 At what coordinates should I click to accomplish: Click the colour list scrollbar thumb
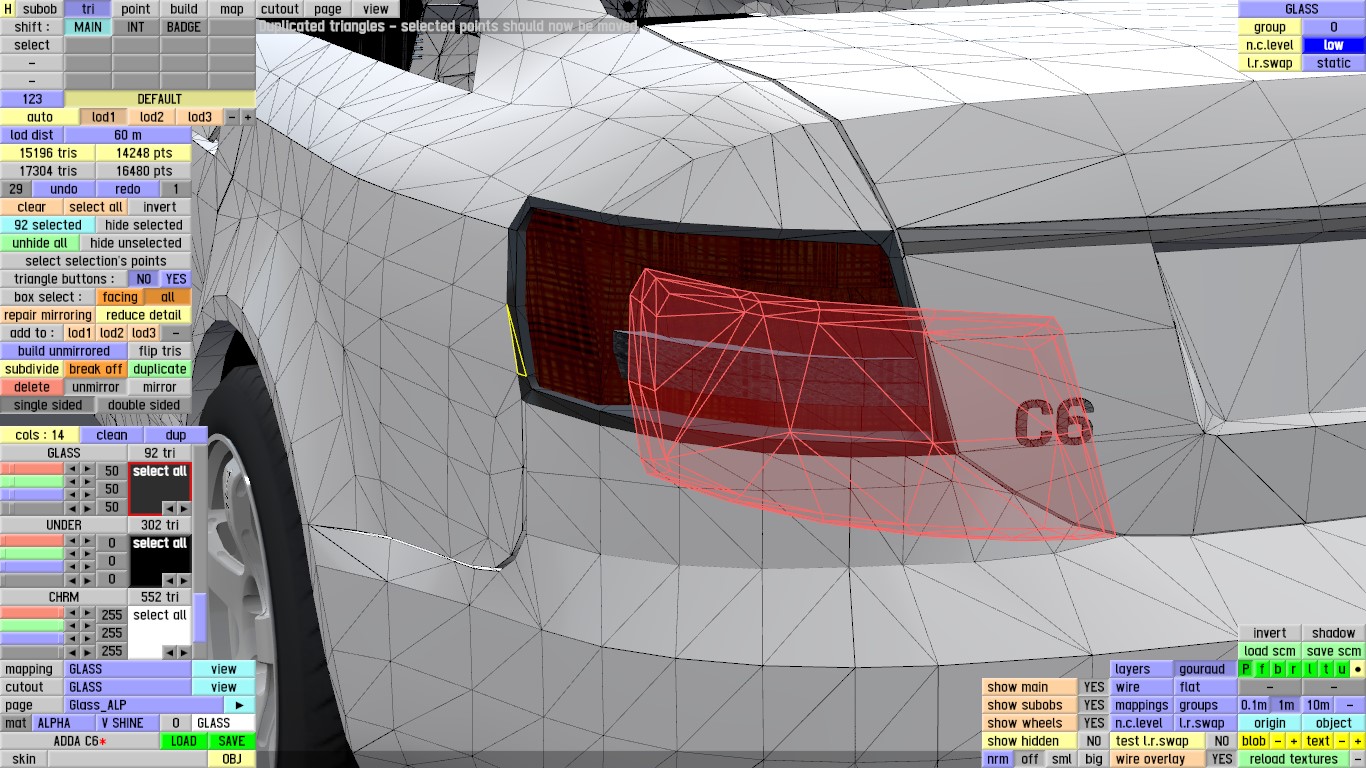click(x=200, y=618)
